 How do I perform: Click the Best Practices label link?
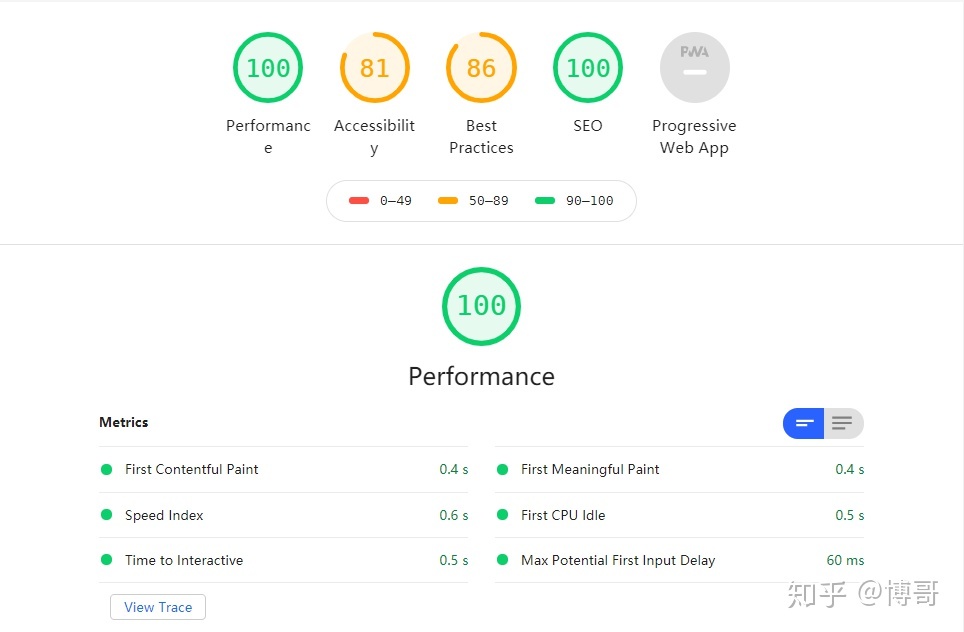click(481, 136)
